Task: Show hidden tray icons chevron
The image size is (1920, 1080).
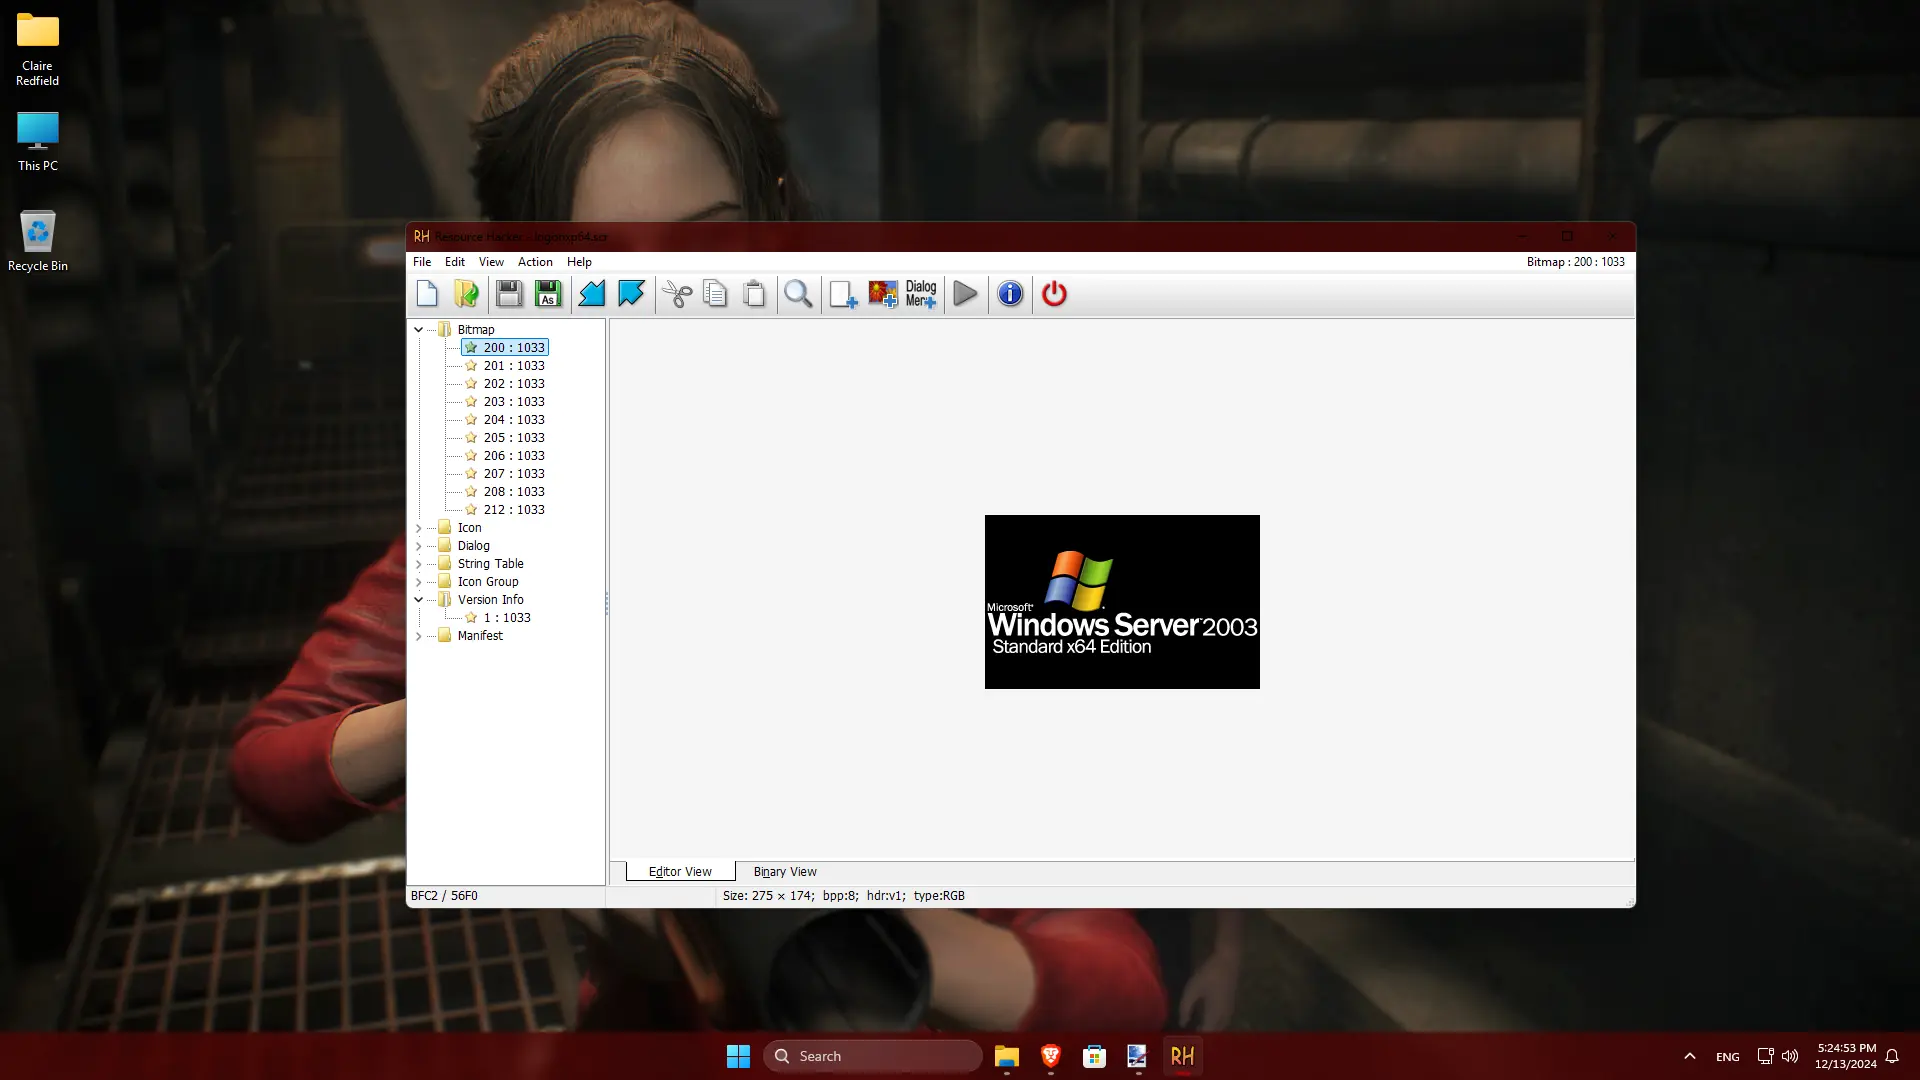Action: [1690, 1056]
